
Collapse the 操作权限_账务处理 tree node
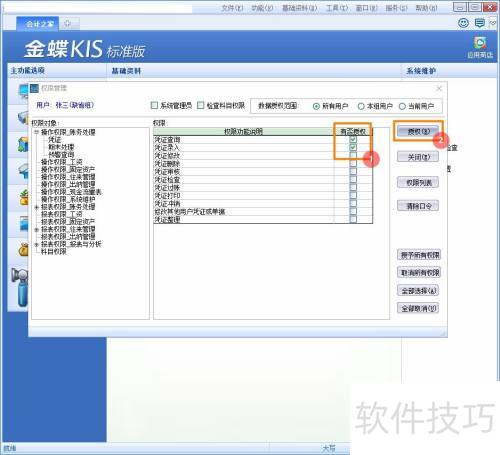click(36, 132)
